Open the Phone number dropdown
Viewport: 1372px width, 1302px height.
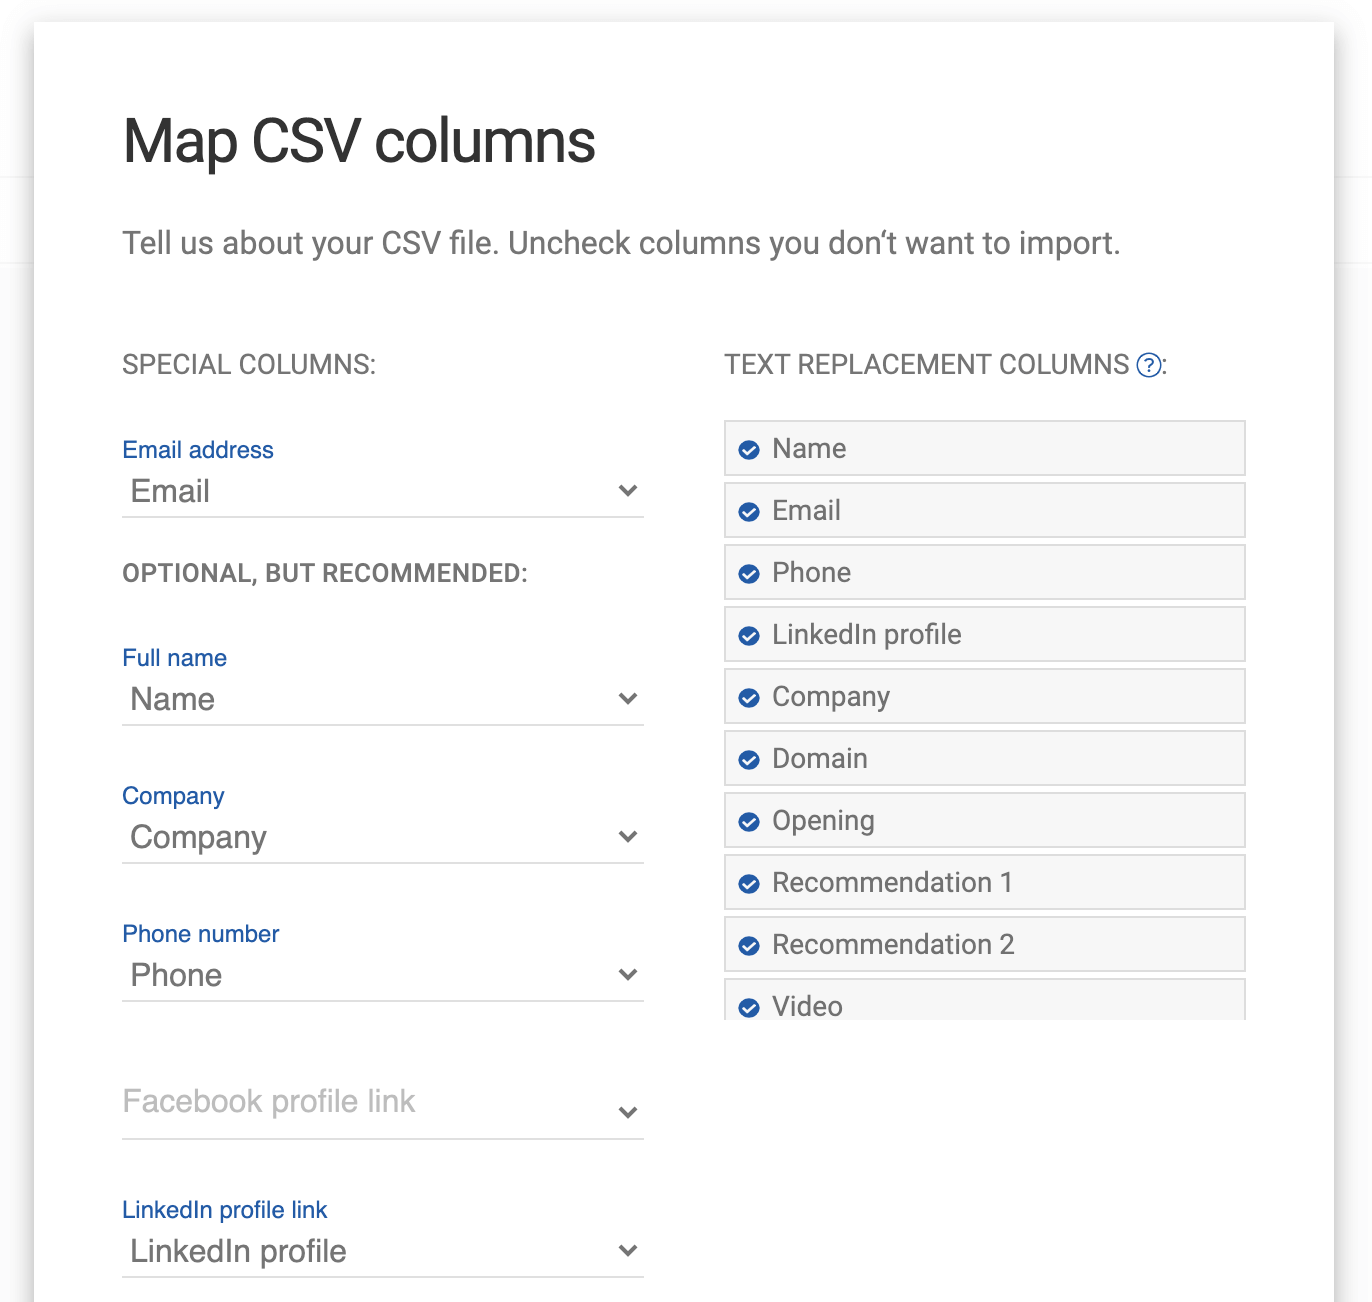point(382,975)
